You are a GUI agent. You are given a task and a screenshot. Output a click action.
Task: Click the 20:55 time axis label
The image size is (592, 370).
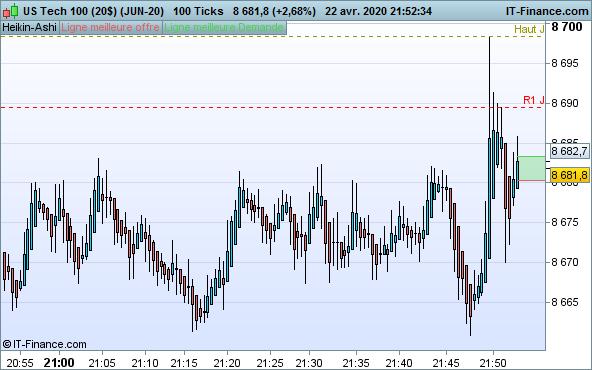pyautogui.click(x=20, y=363)
